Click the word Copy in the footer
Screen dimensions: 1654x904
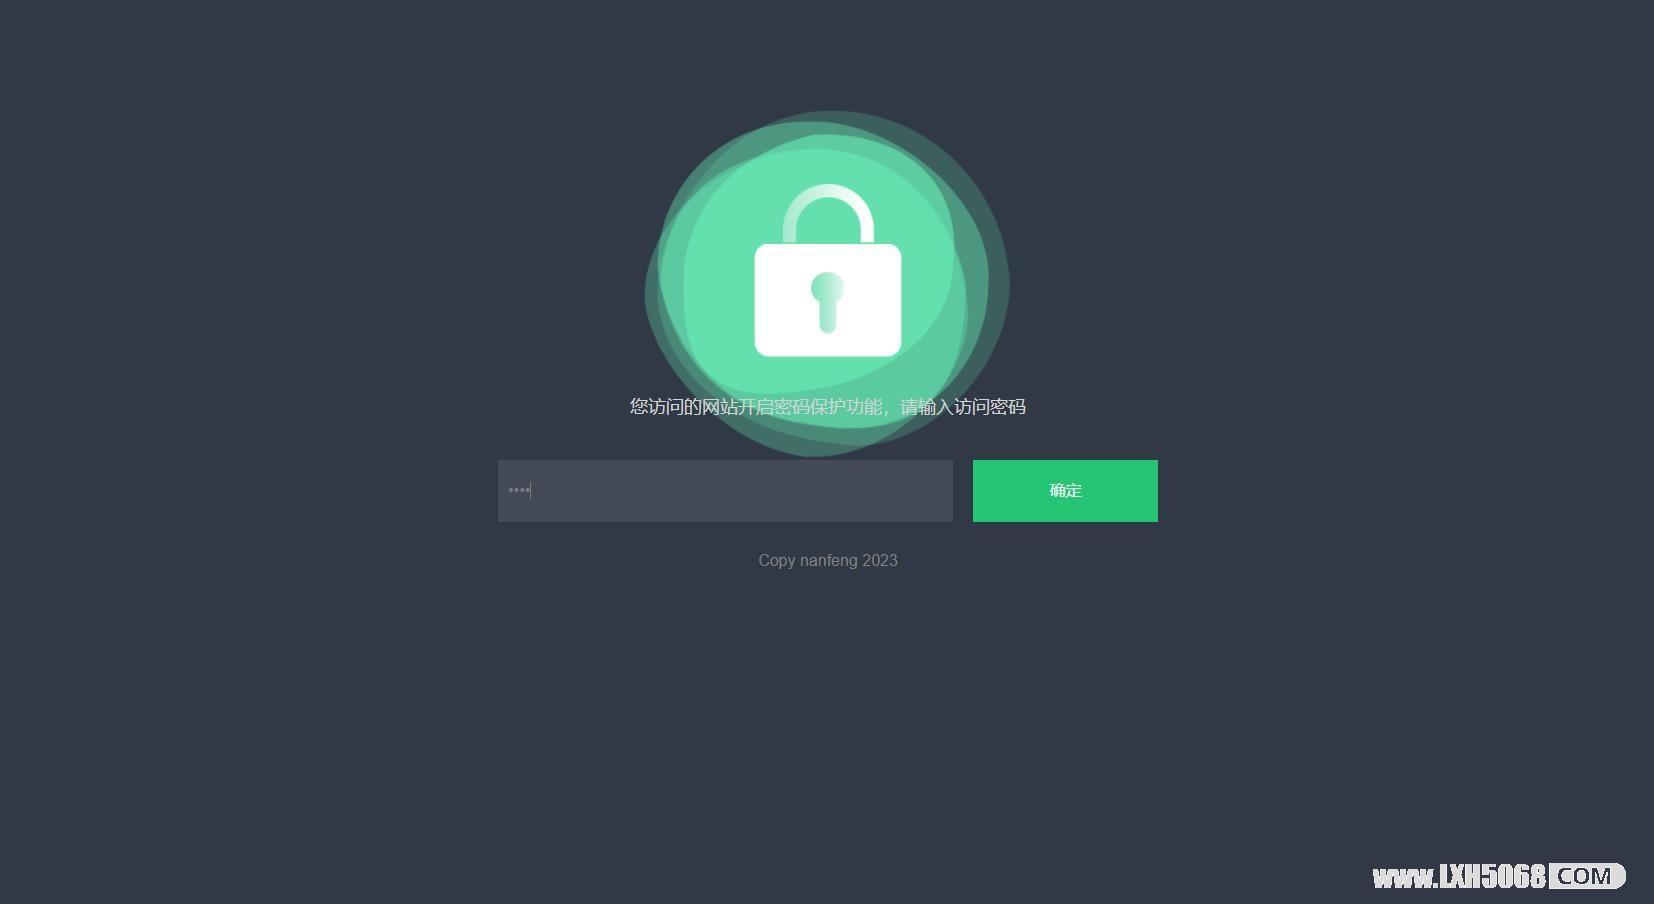coord(777,560)
